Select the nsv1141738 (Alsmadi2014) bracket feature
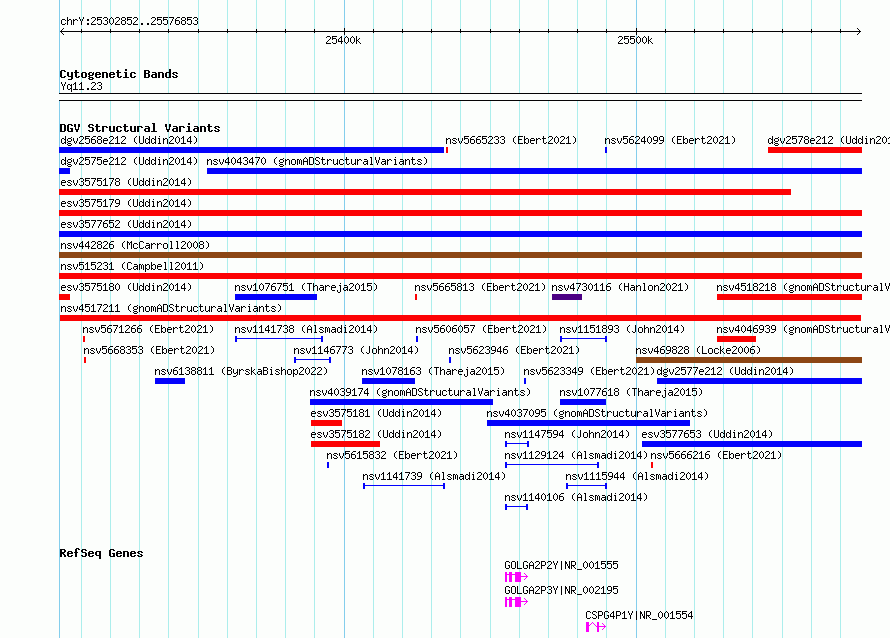890x638 pixels. click(x=279, y=339)
